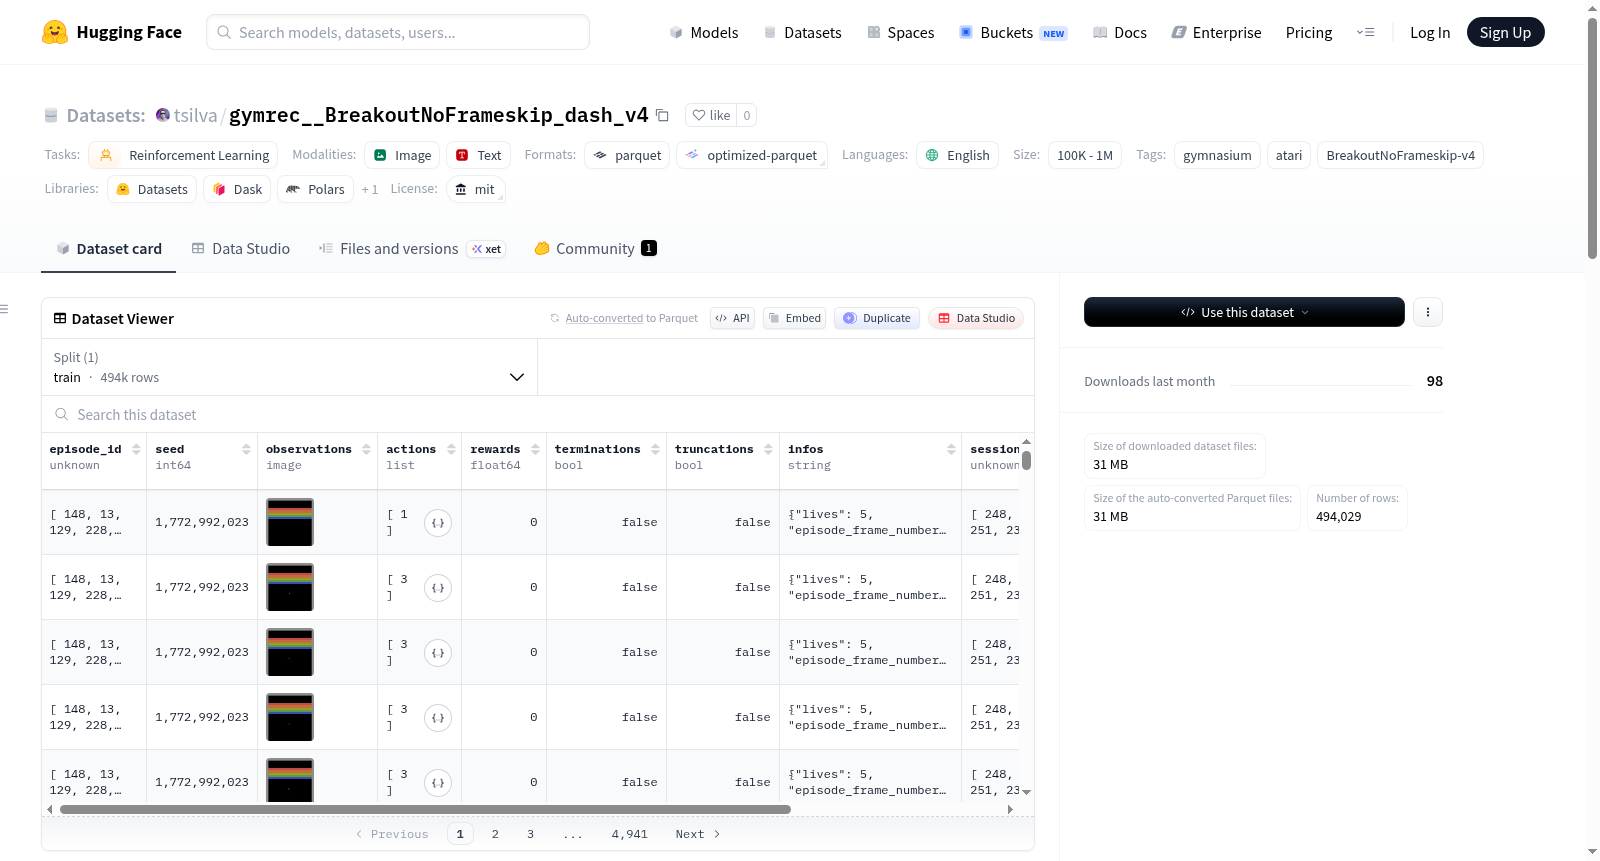Go to the Next page of rows
Screen dimensions: 1600x861
point(697,834)
